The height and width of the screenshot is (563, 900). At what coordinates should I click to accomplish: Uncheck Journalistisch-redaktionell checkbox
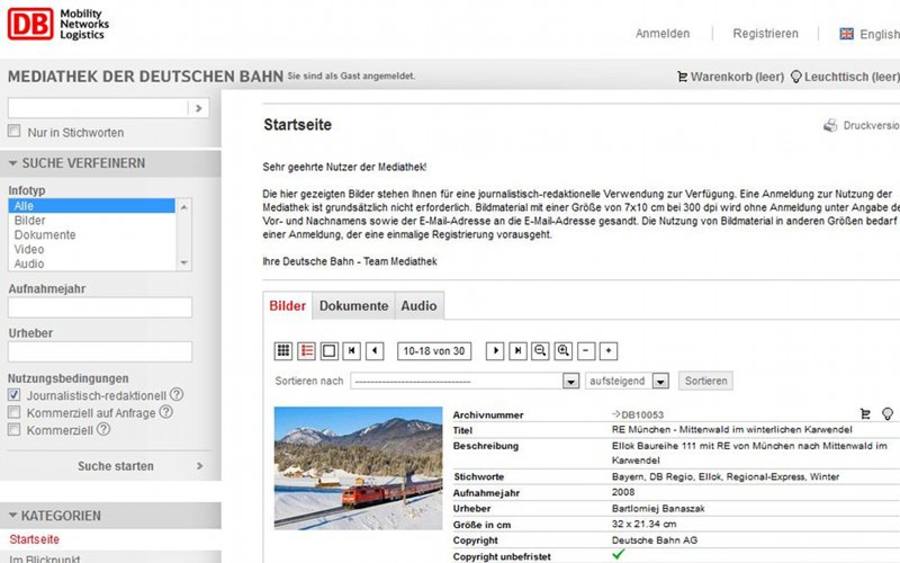(x=14, y=395)
